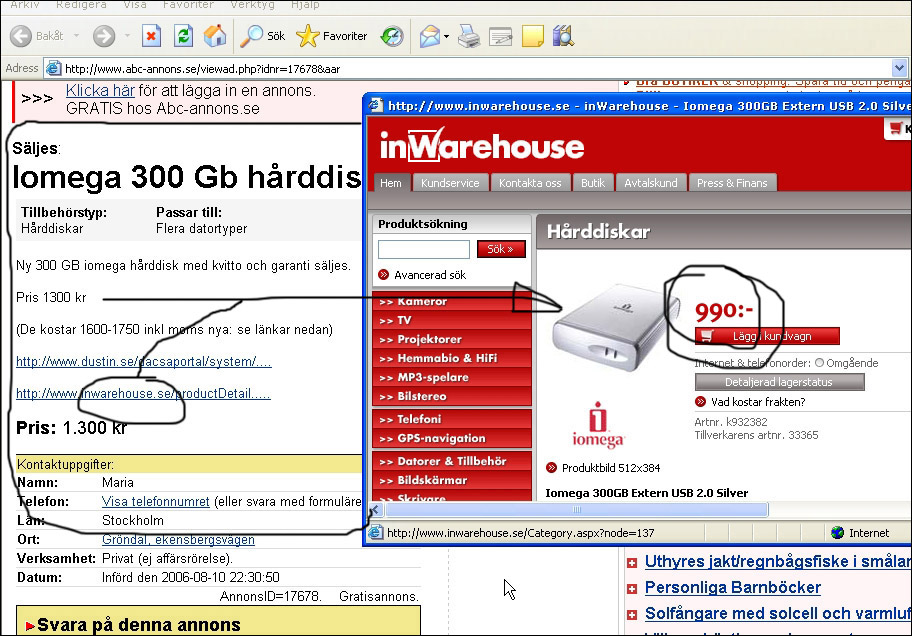Click Vad kostar frakten? link

coord(758,402)
